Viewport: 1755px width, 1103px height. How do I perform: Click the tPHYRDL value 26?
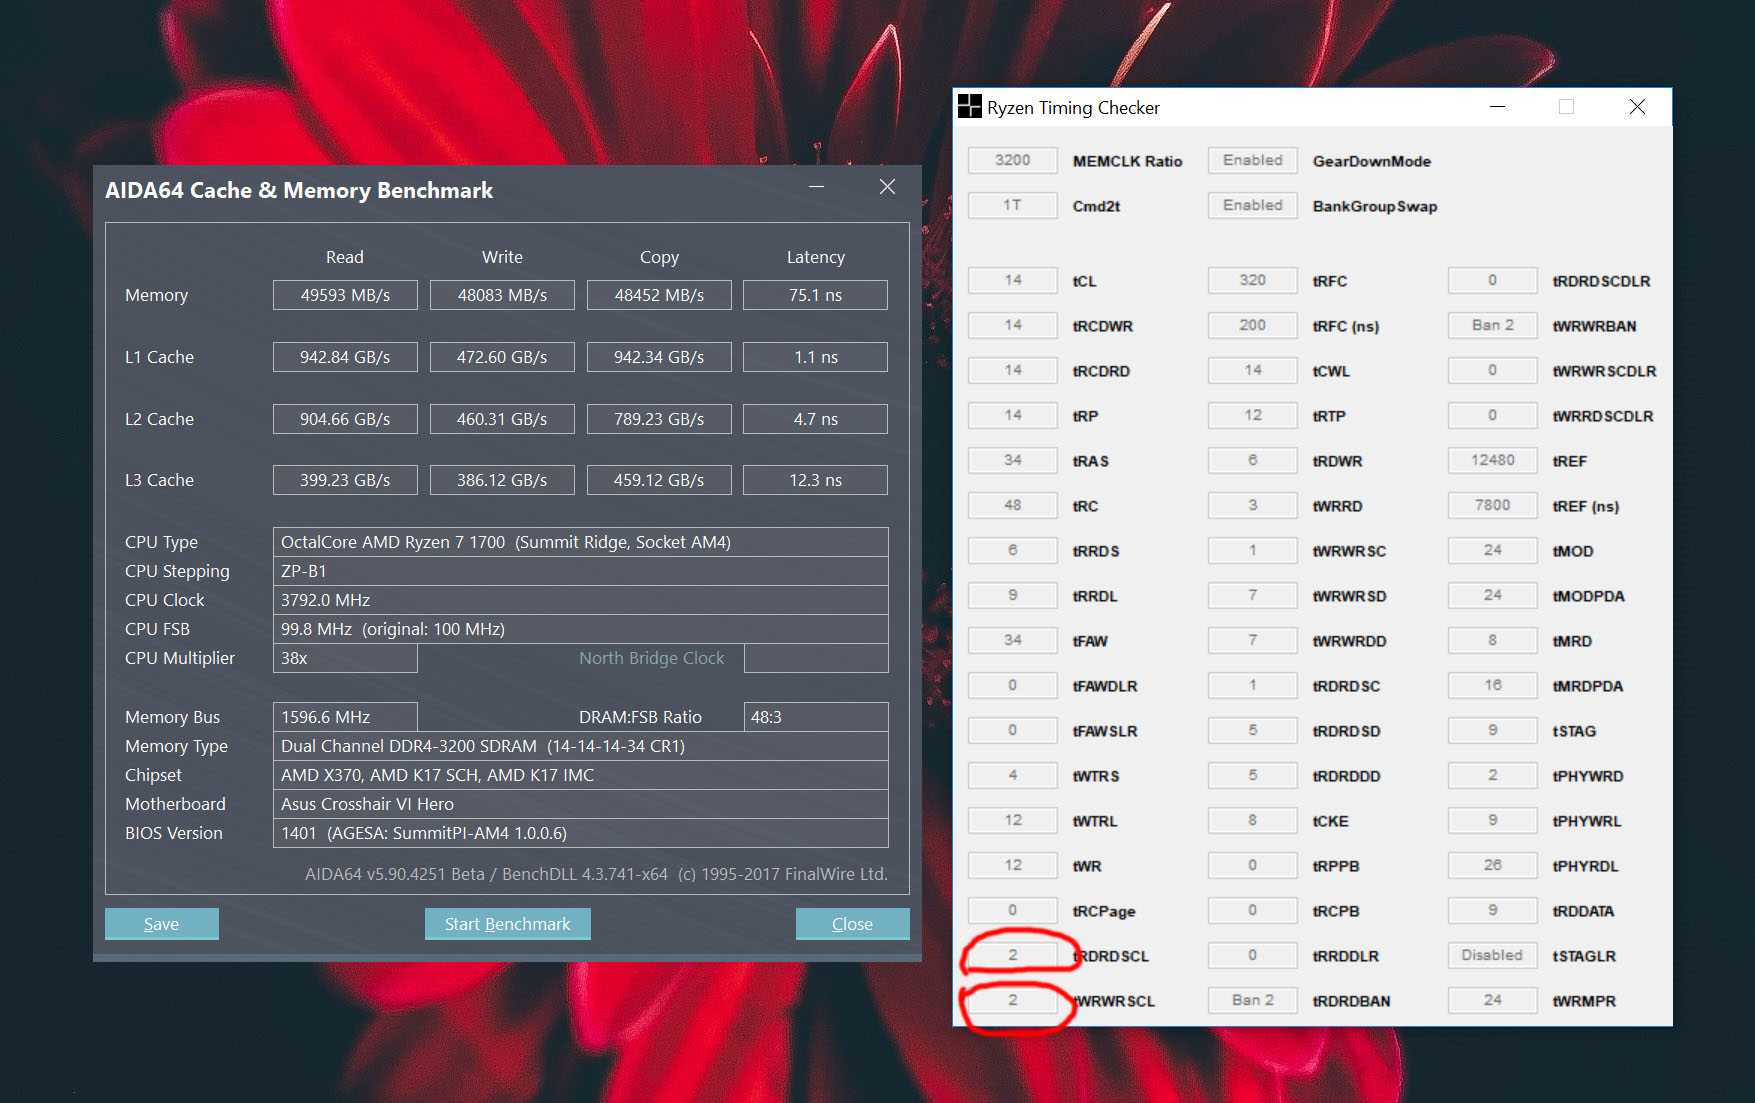pyautogui.click(x=1493, y=865)
